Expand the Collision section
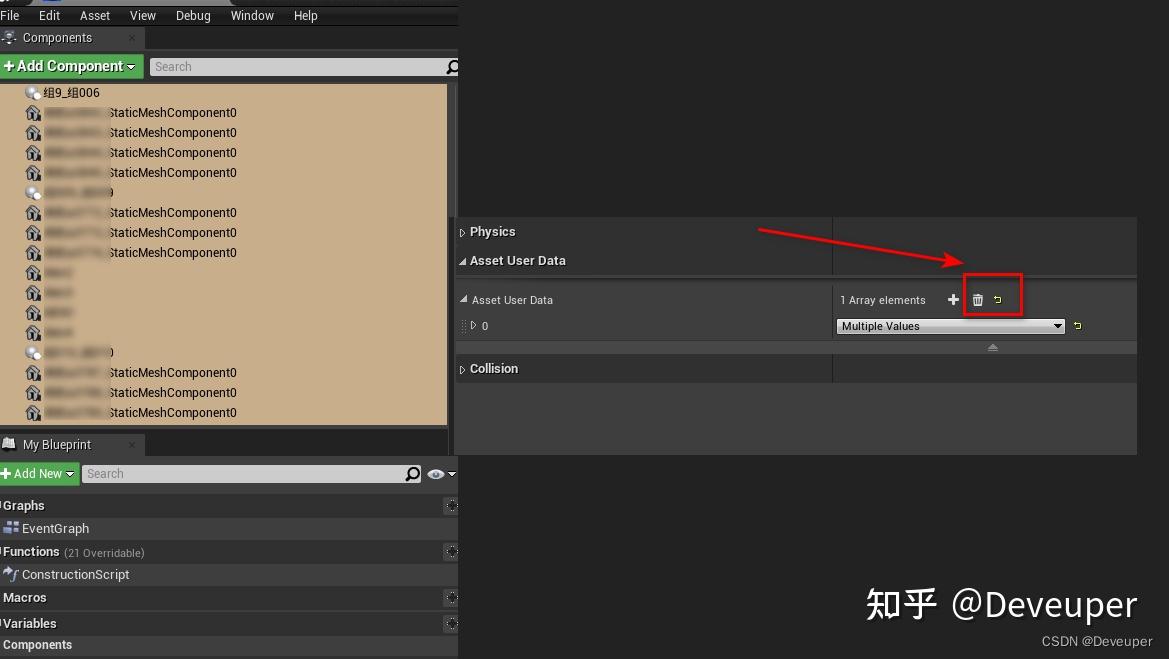 [x=463, y=368]
